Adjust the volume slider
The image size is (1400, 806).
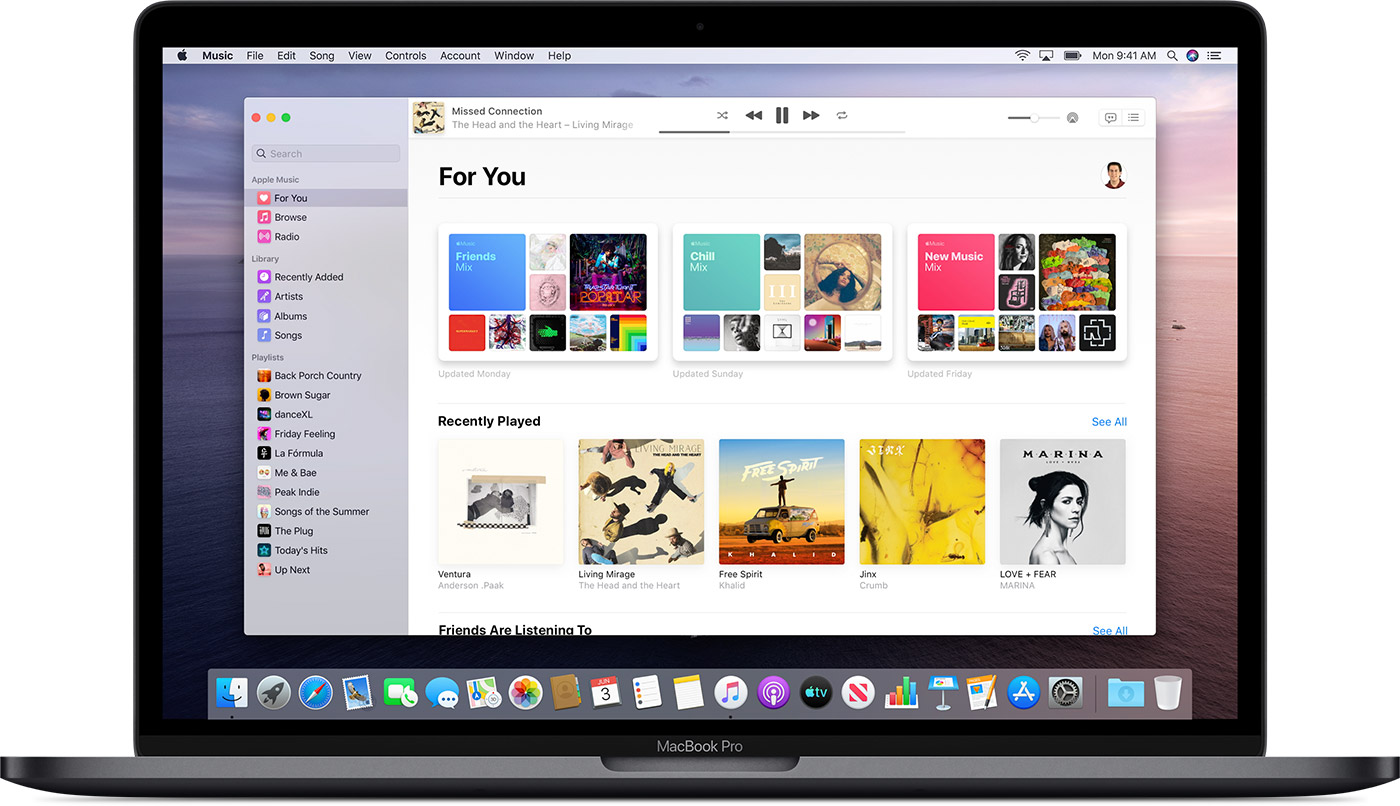pos(1034,118)
